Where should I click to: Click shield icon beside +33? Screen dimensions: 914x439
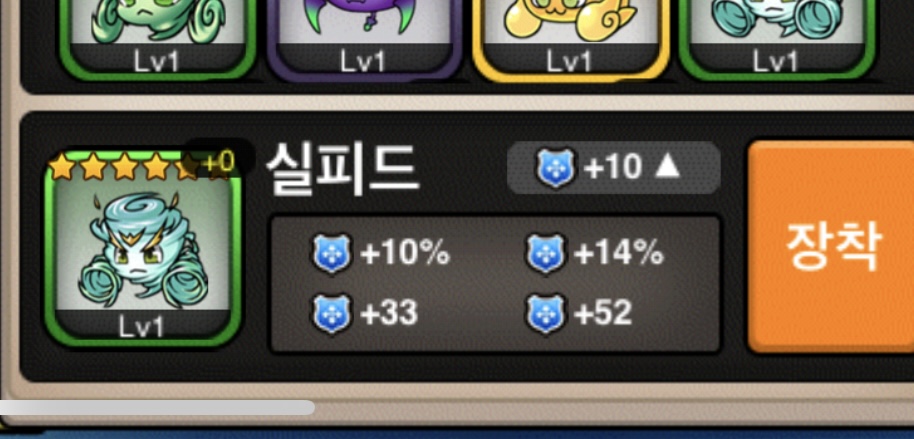332,313
